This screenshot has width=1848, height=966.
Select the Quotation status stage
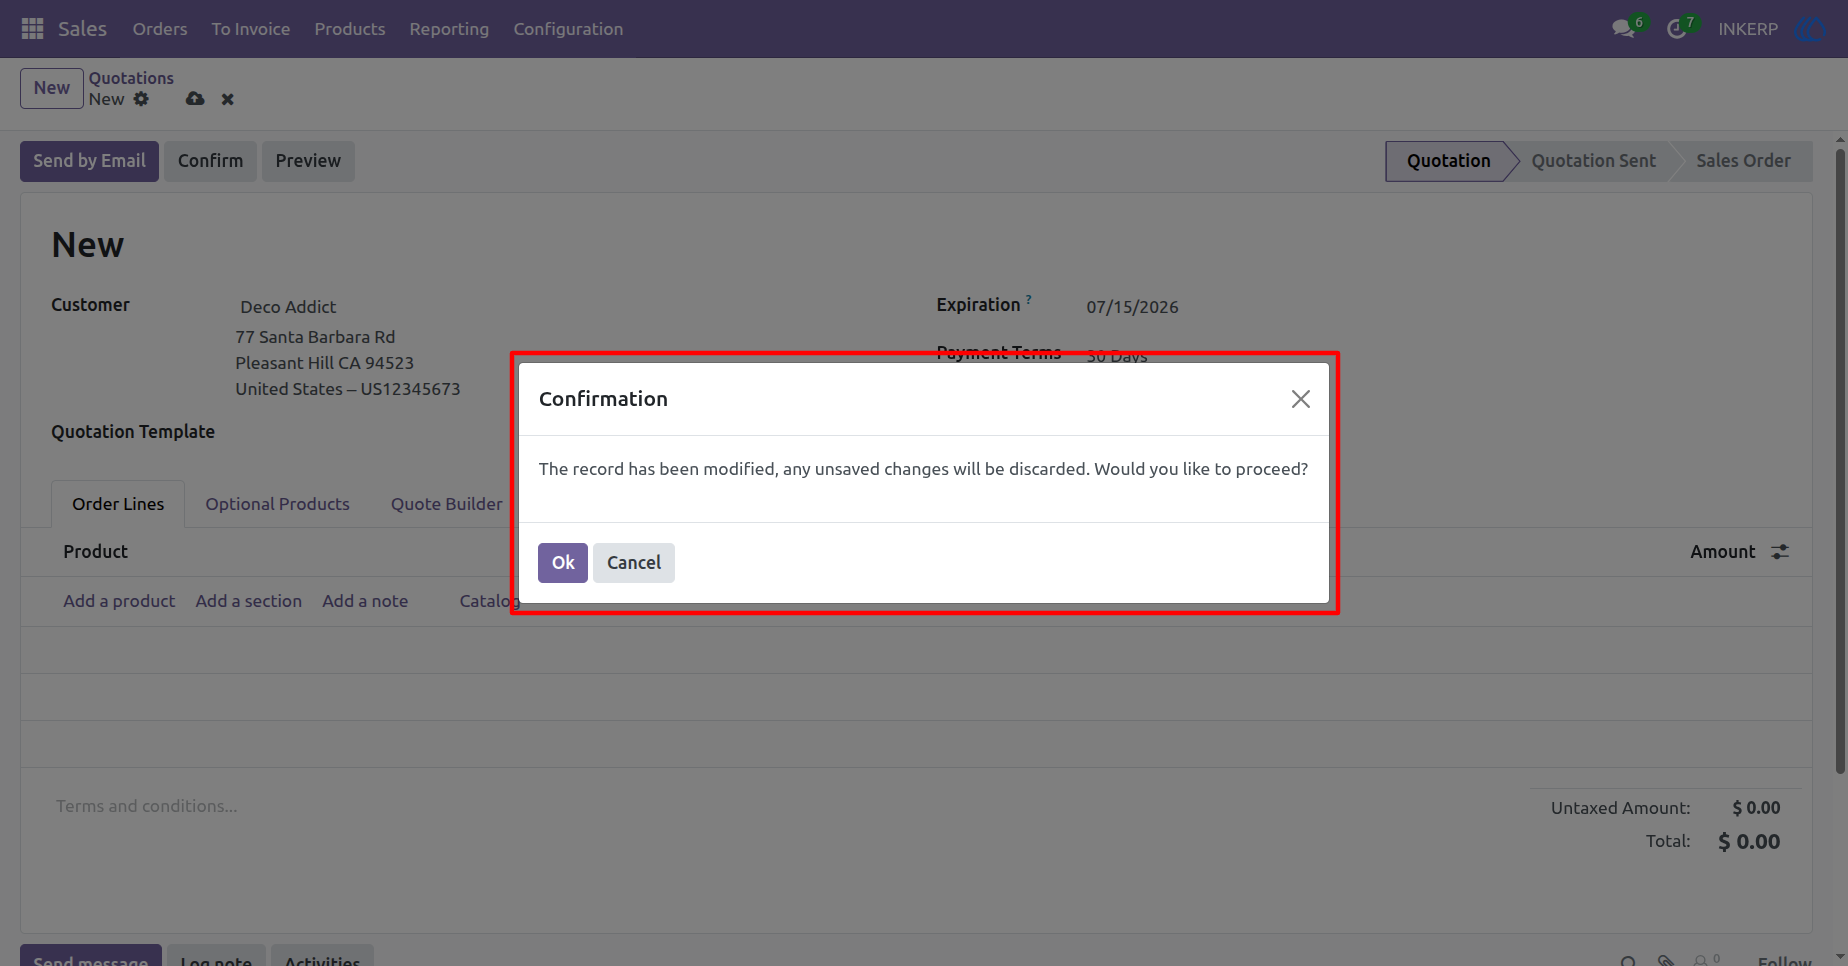pos(1448,161)
